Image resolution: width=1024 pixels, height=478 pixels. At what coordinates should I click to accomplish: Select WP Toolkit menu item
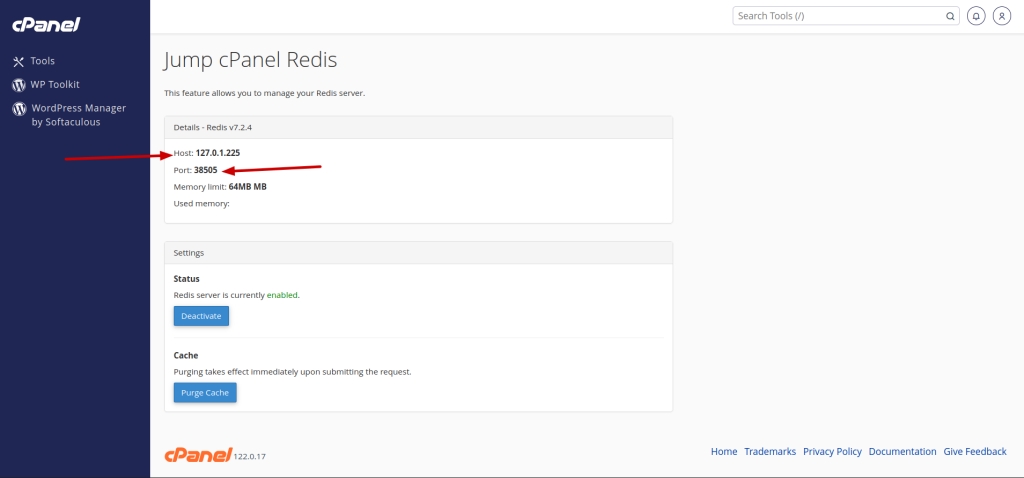tap(55, 84)
